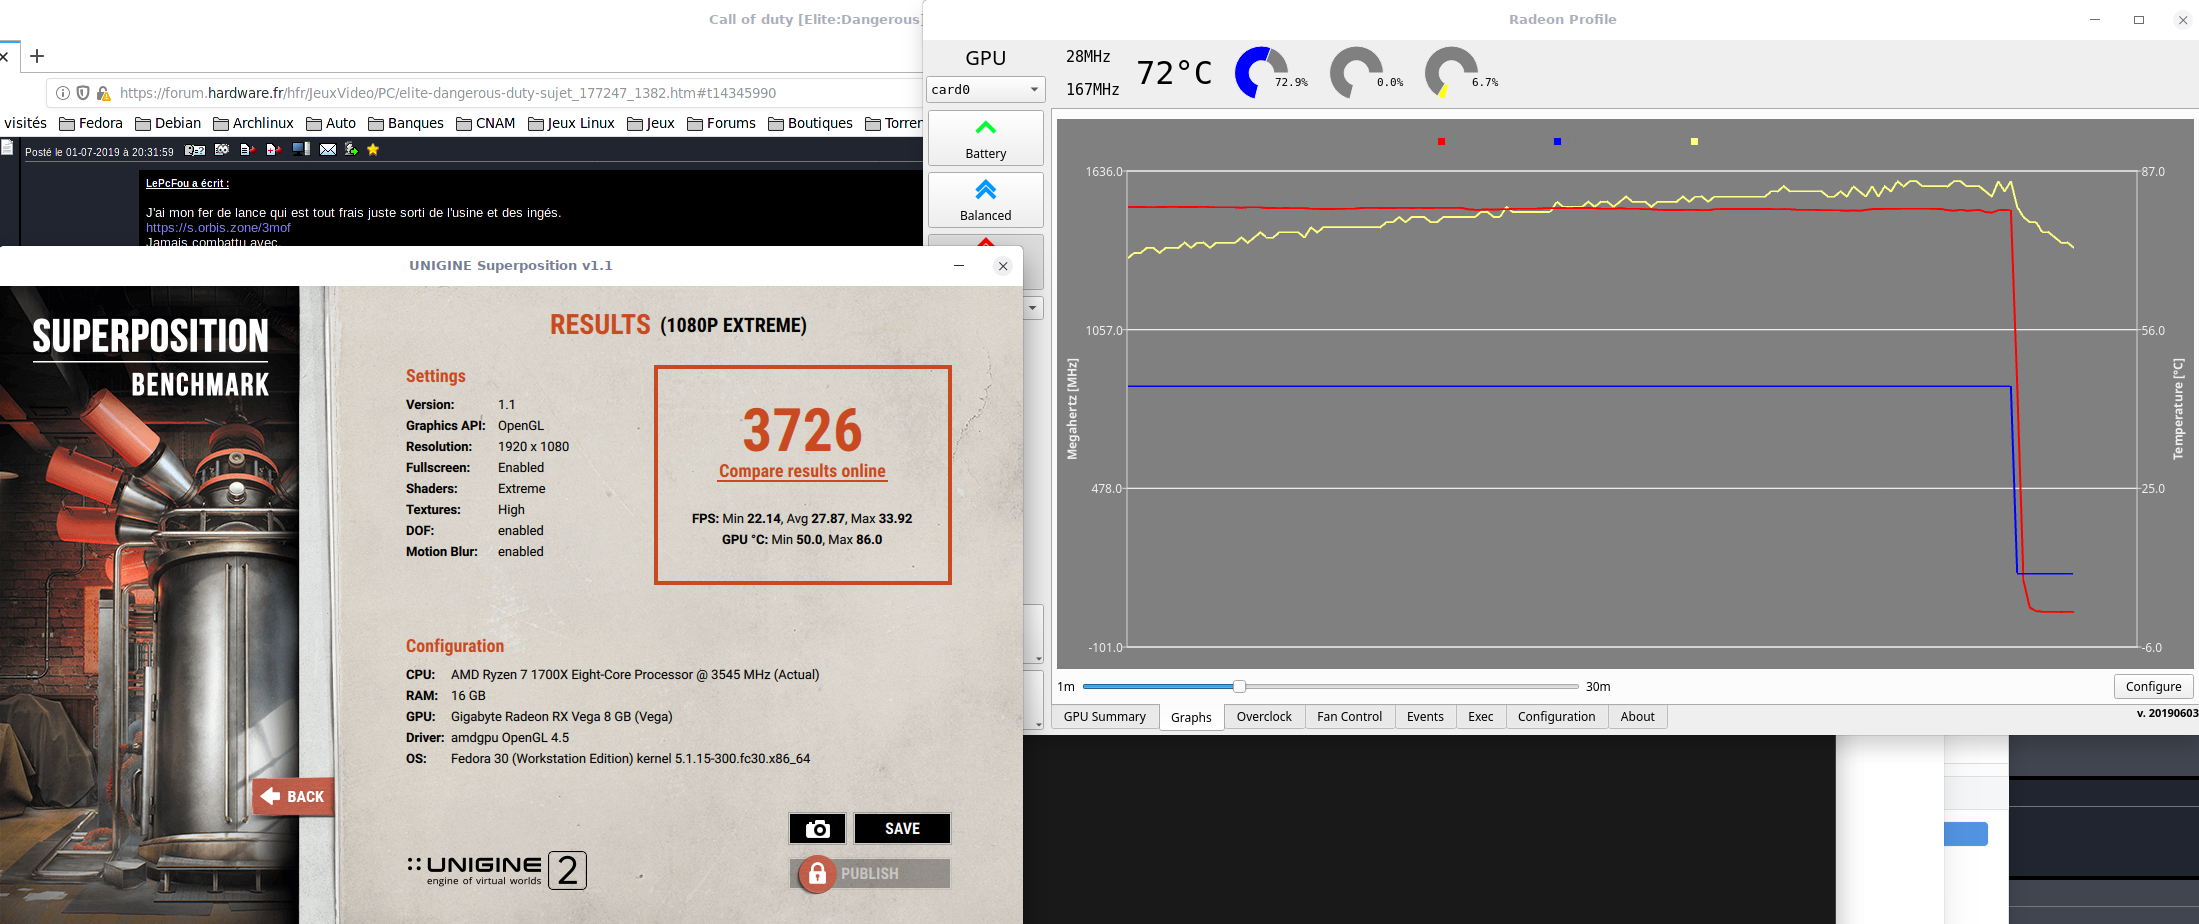Open the Archlinux bookmarks folder
The image size is (2199, 924).
(254, 123)
